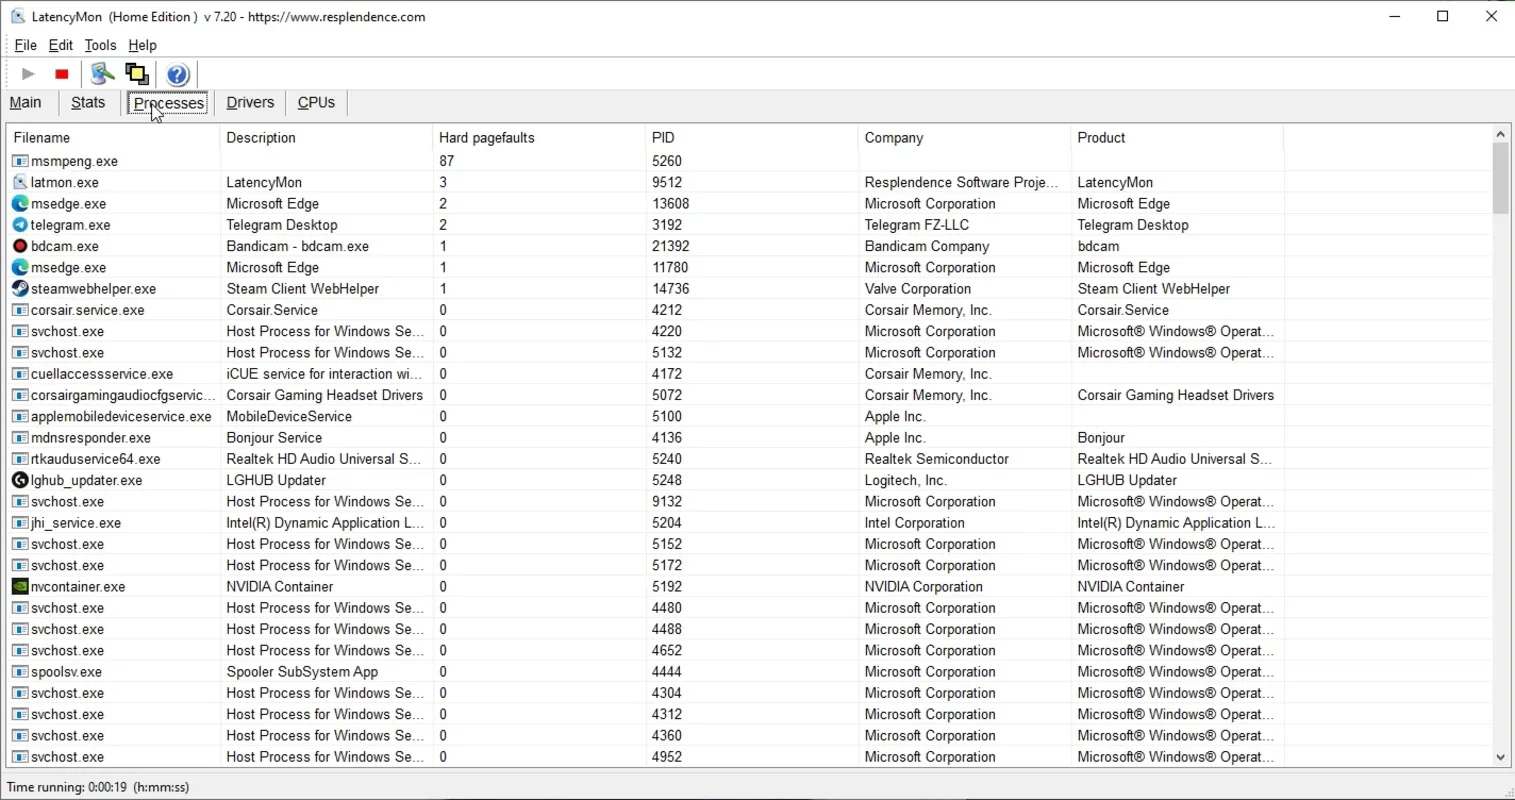Click the applemobiledeviceservice.exe row icon

pos(20,416)
